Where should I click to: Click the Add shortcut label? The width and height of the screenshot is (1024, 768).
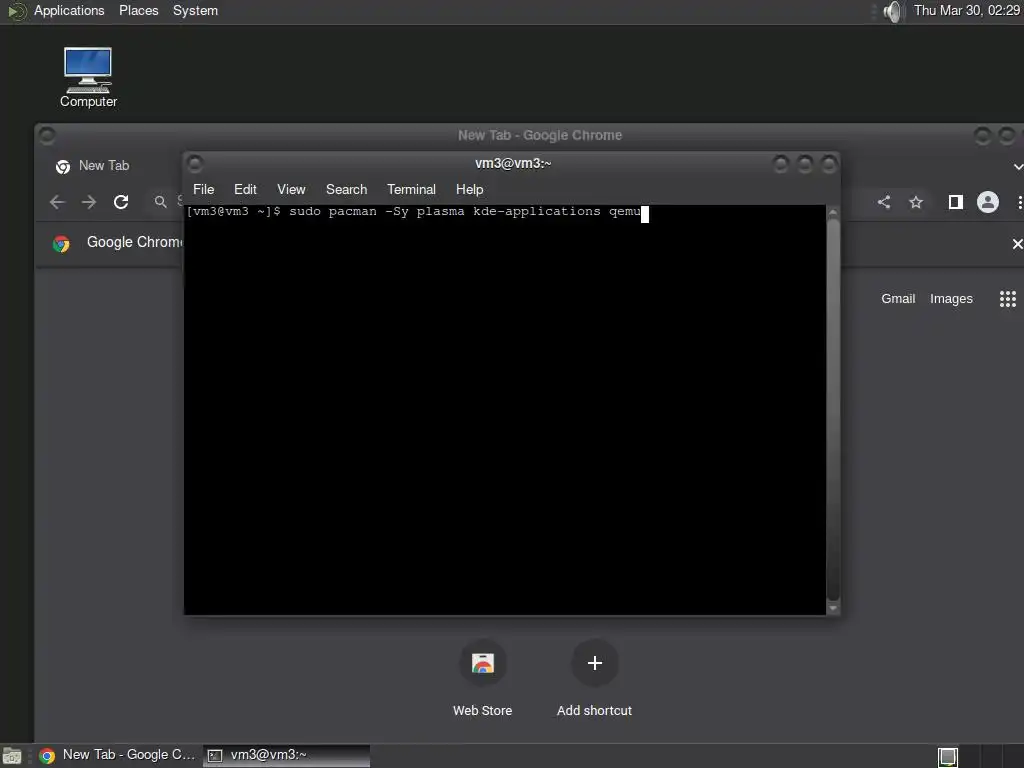(594, 711)
